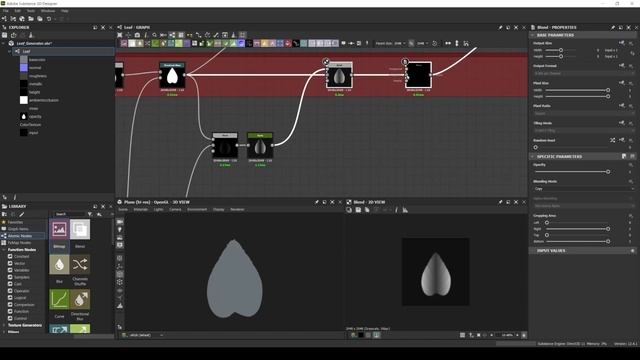The image size is (640, 360).
Task: Collapse the Function Nodes category
Action: click(x=4, y=250)
